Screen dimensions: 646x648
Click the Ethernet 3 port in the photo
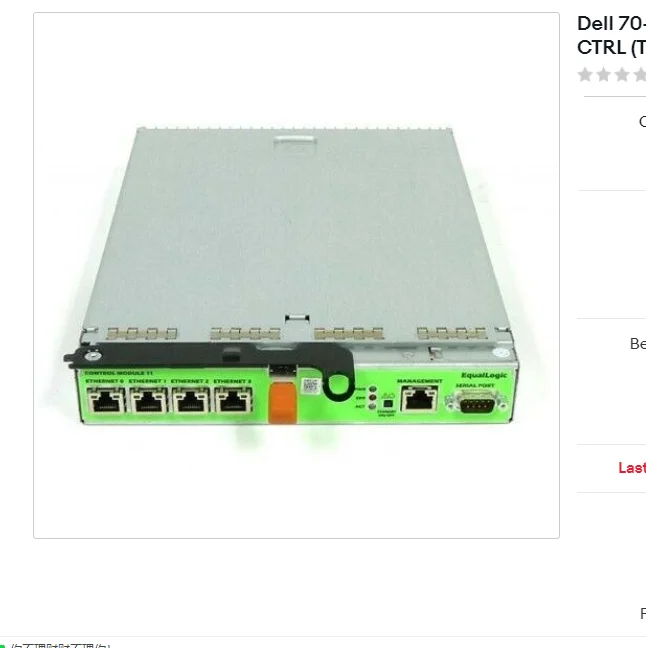tap(234, 400)
